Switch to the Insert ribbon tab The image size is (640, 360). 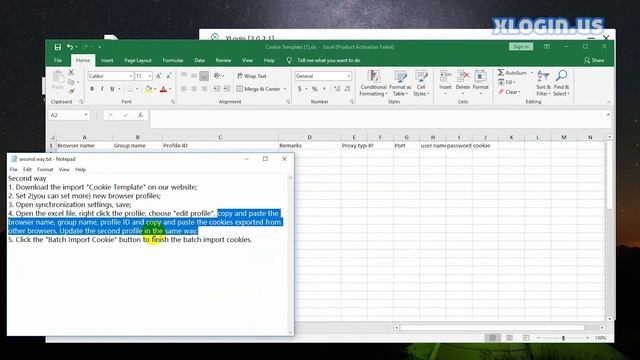point(107,60)
